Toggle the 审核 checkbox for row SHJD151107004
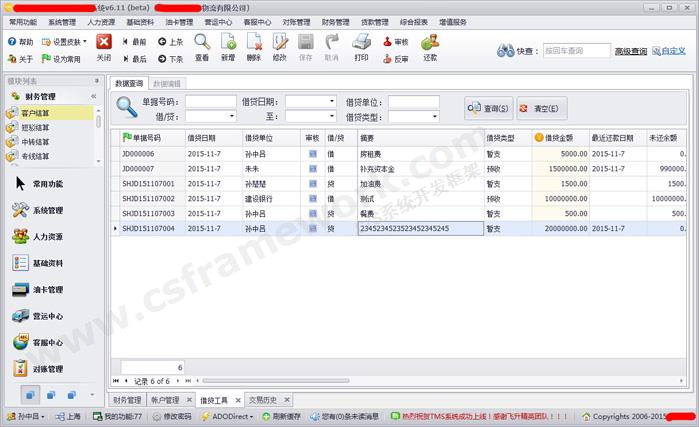This screenshot has width=699, height=427. click(312, 229)
